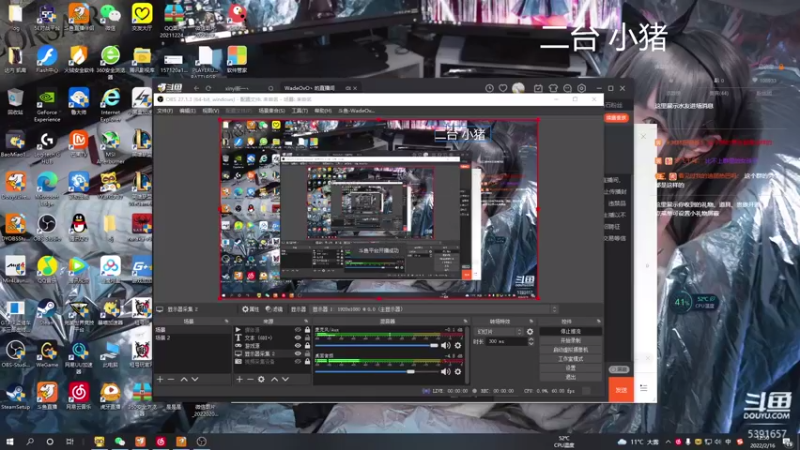This screenshot has height=450, width=800.
Task: Open the Internet Explorer desktop shortcut
Action: point(110,105)
